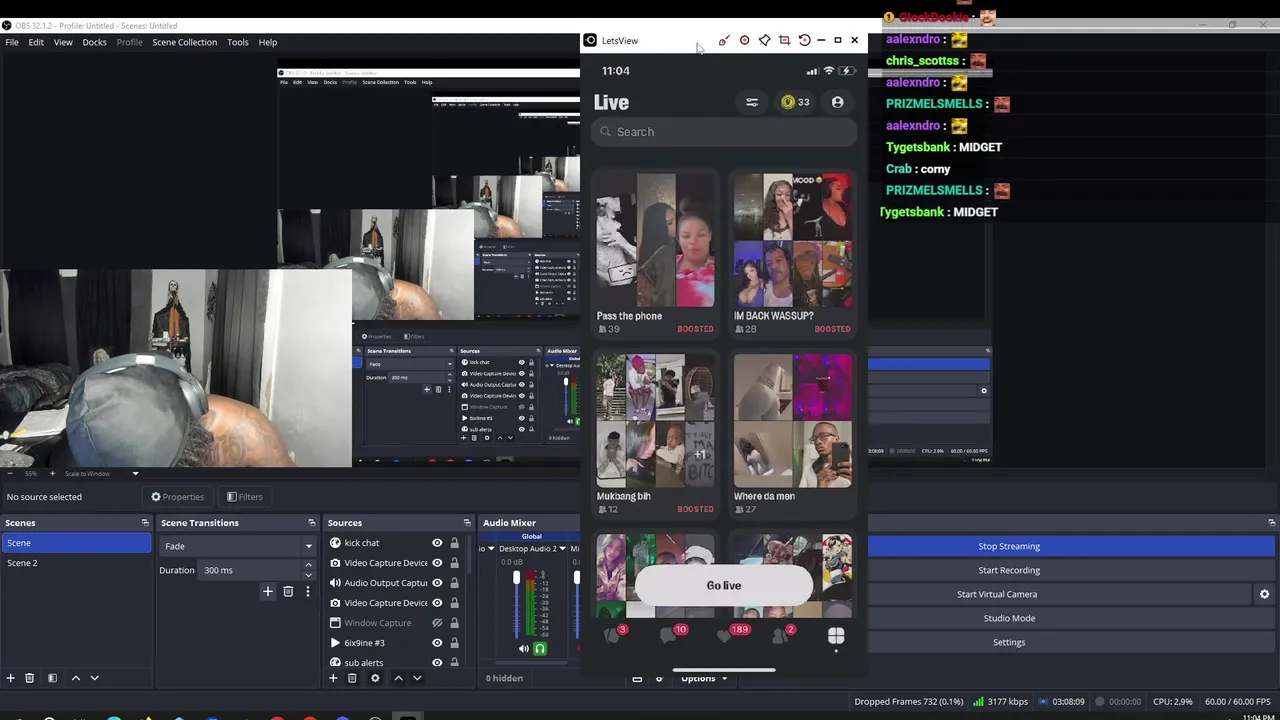The image size is (1280, 720).
Task: Open the Pass the phone live thumbnail
Action: [655, 240]
